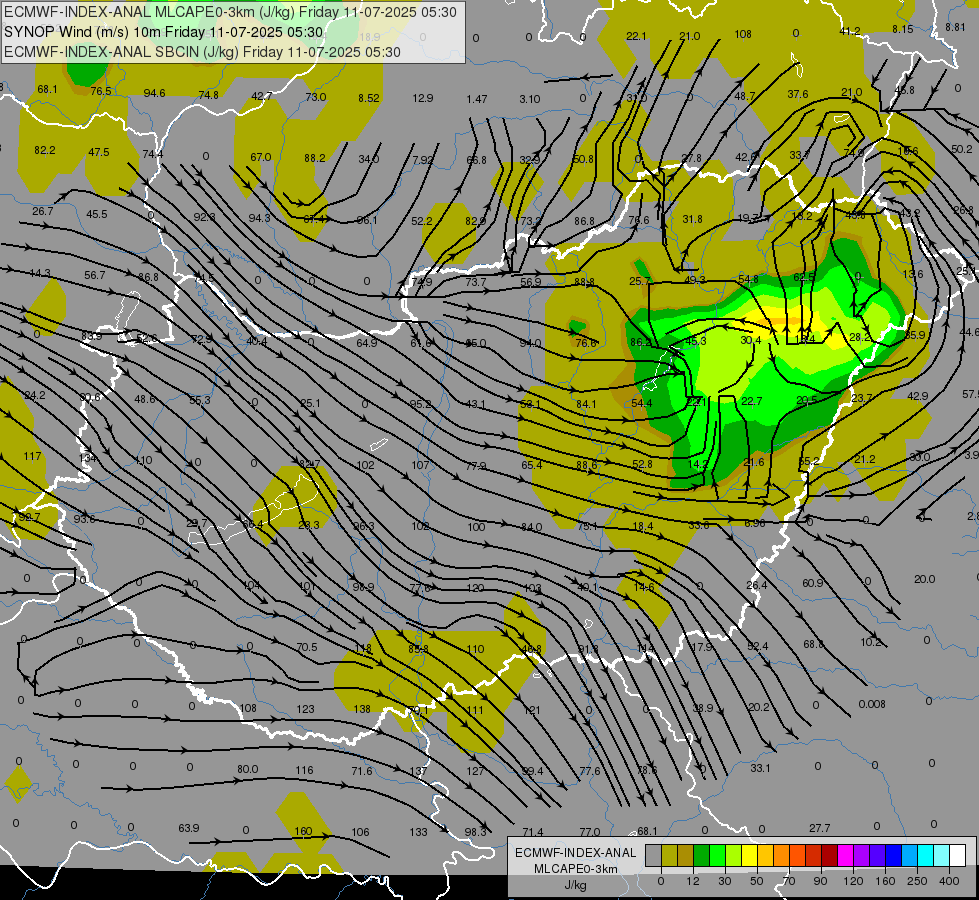Click the MLCAPE0-3km title line in header
The image size is (979, 900).
(x=230, y=12)
